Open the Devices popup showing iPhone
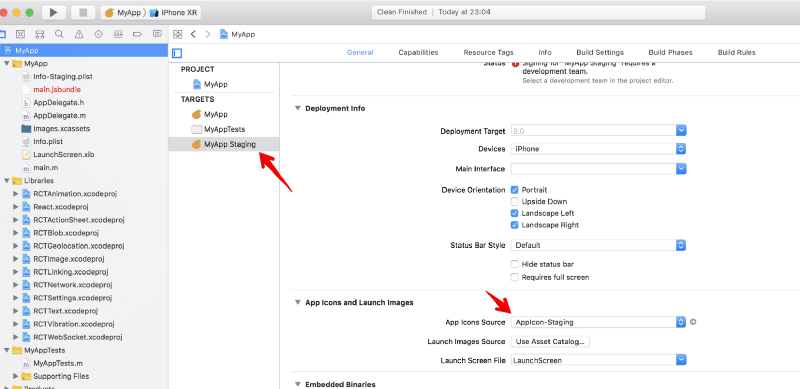 (598, 149)
